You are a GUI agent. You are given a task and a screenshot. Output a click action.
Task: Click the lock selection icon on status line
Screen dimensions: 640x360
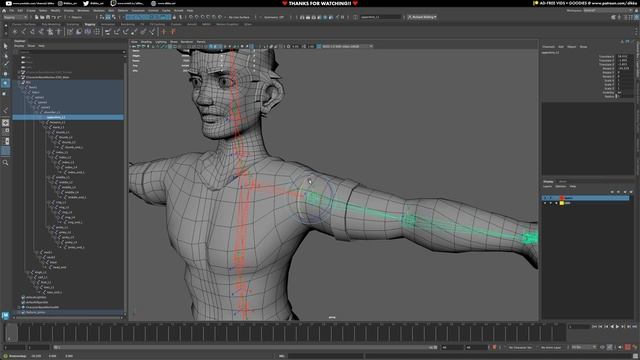[175, 17]
